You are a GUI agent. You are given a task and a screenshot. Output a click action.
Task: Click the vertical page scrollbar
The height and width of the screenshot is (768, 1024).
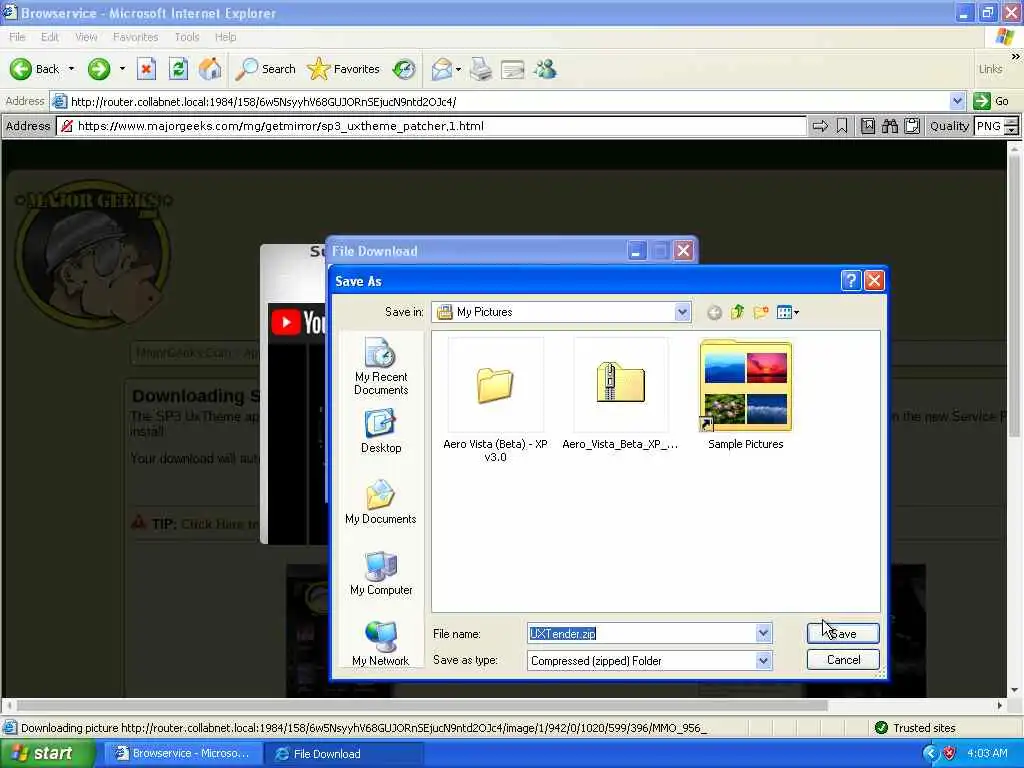(x=1014, y=295)
